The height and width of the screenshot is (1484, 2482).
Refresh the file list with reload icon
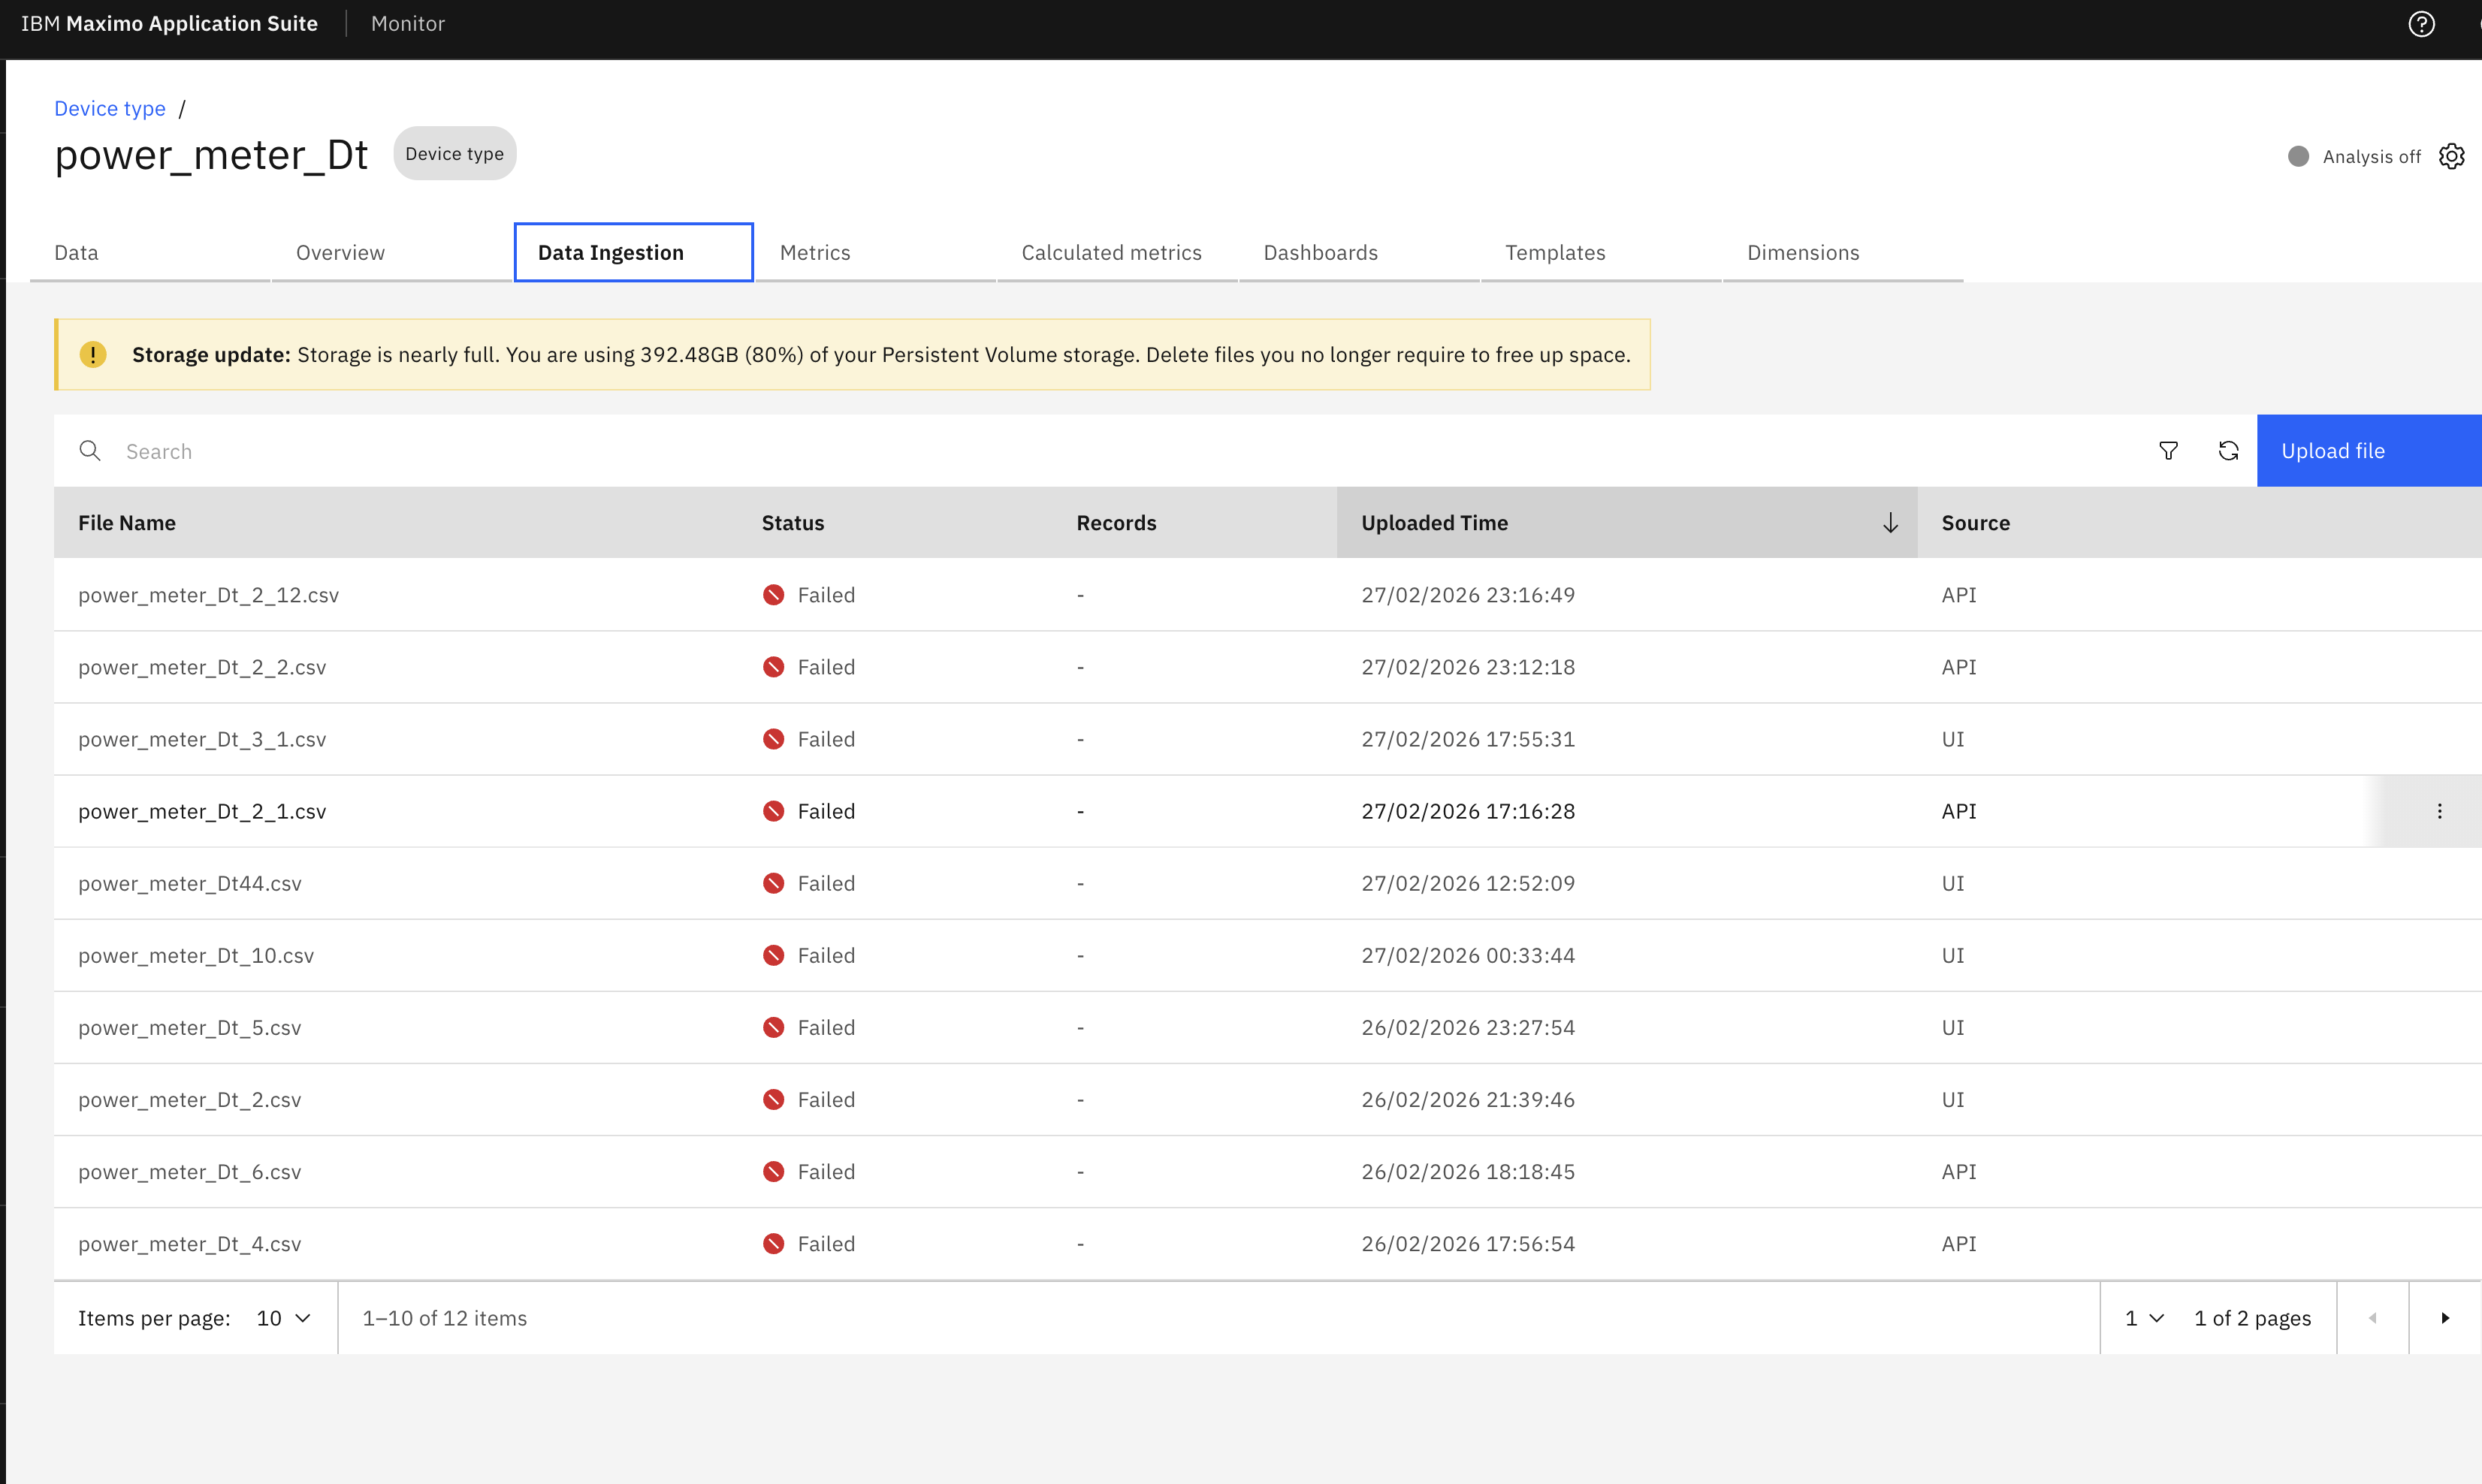pos(2228,451)
